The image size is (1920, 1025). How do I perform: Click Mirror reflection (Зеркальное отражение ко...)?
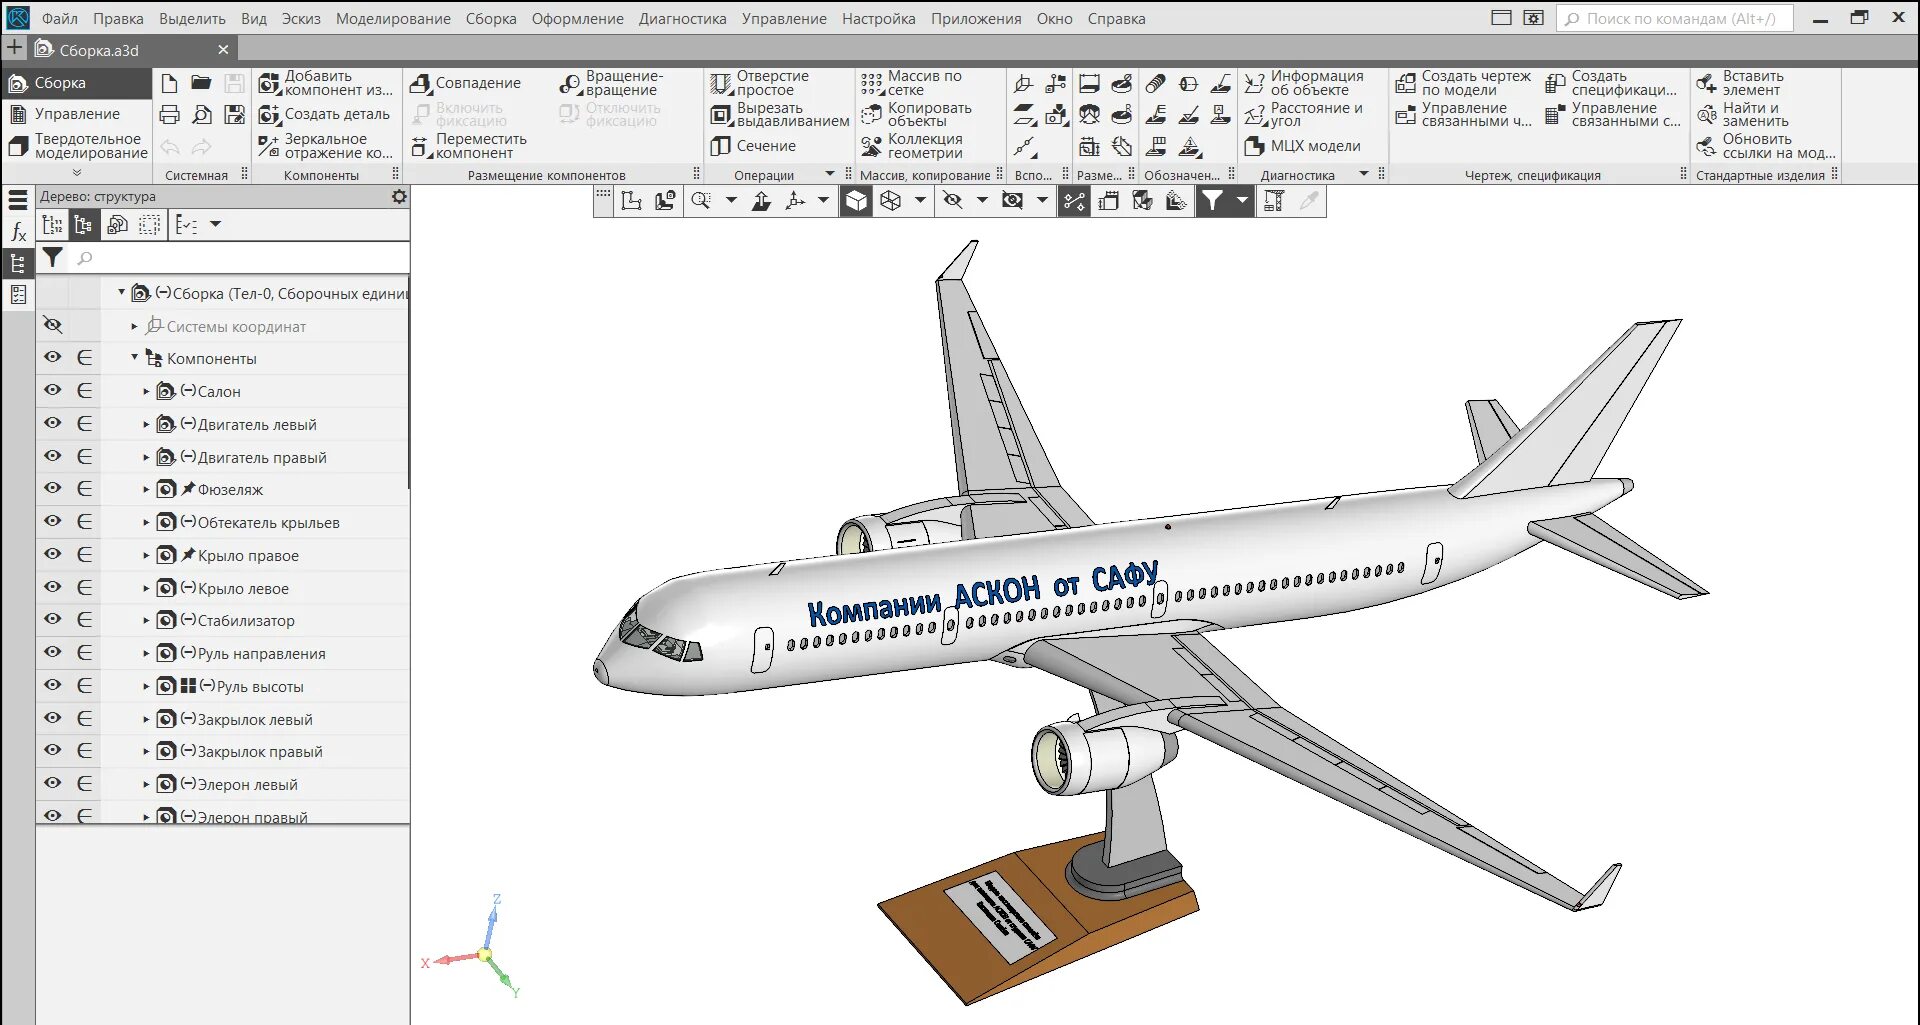pyautogui.click(x=326, y=146)
